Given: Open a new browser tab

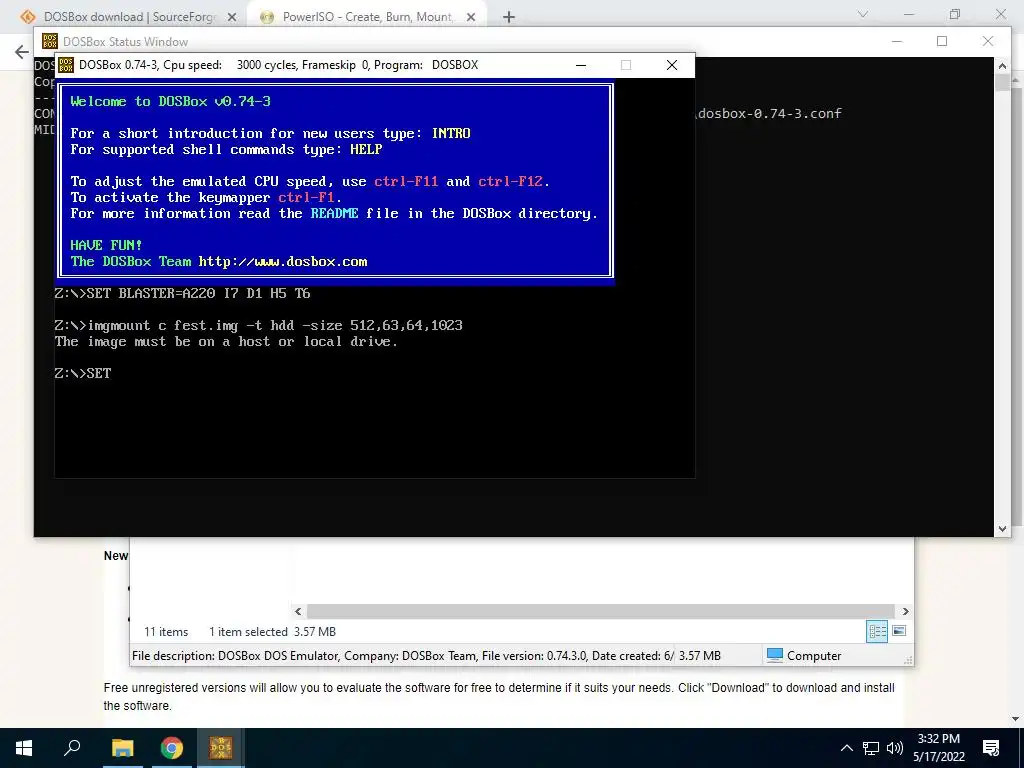Looking at the screenshot, I should tap(509, 18).
